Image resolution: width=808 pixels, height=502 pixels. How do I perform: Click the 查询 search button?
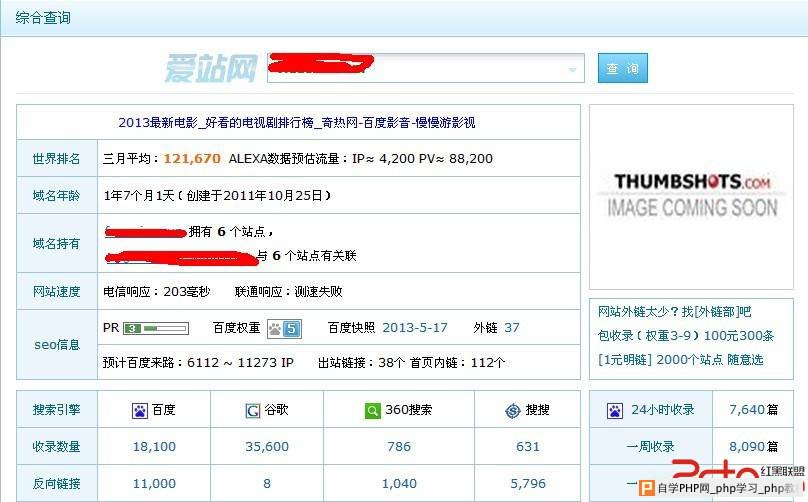coord(622,68)
